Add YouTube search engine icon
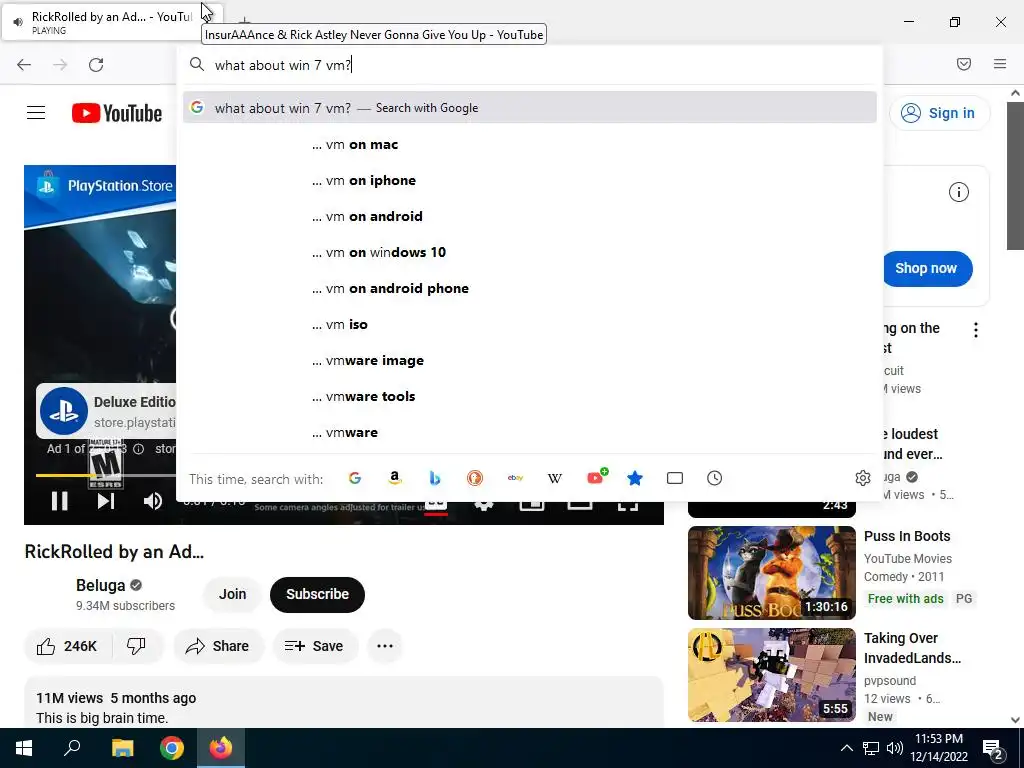The height and width of the screenshot is (768, 1024). [x=596, y=477]
